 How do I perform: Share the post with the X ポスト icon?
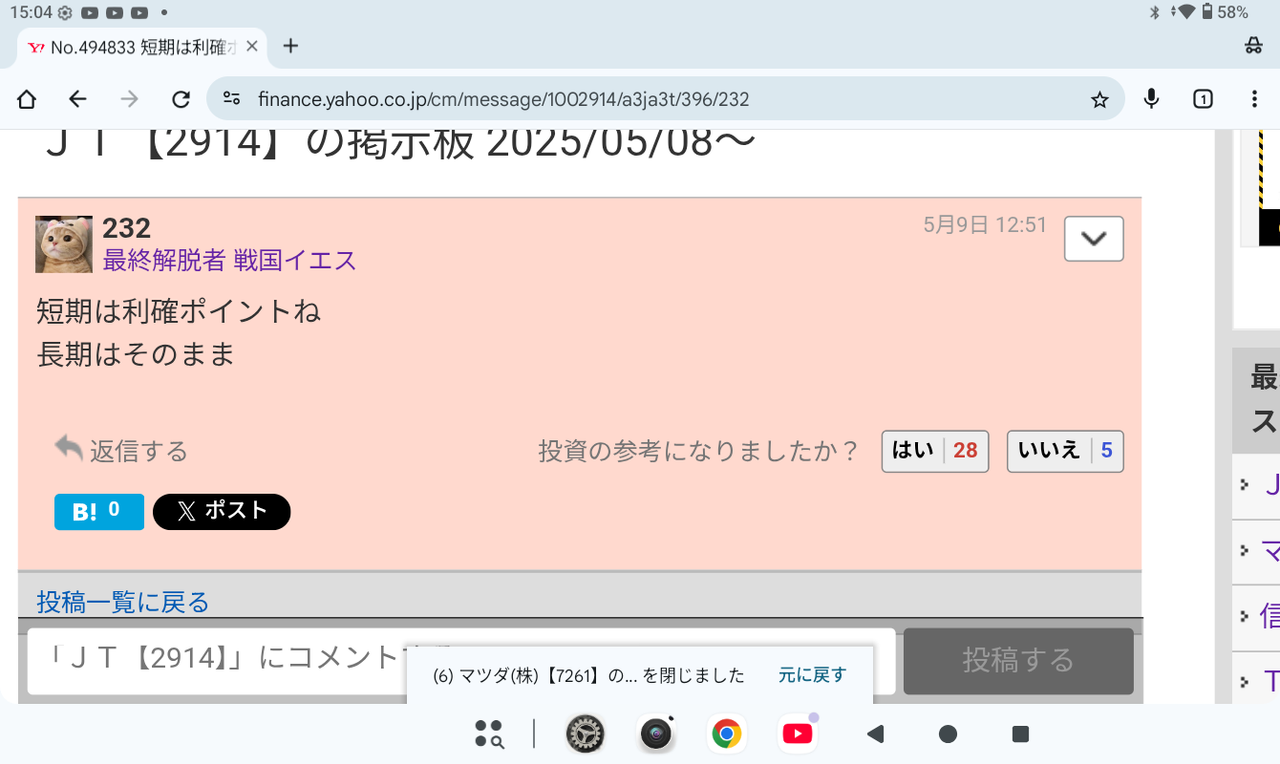click(221, 511)
